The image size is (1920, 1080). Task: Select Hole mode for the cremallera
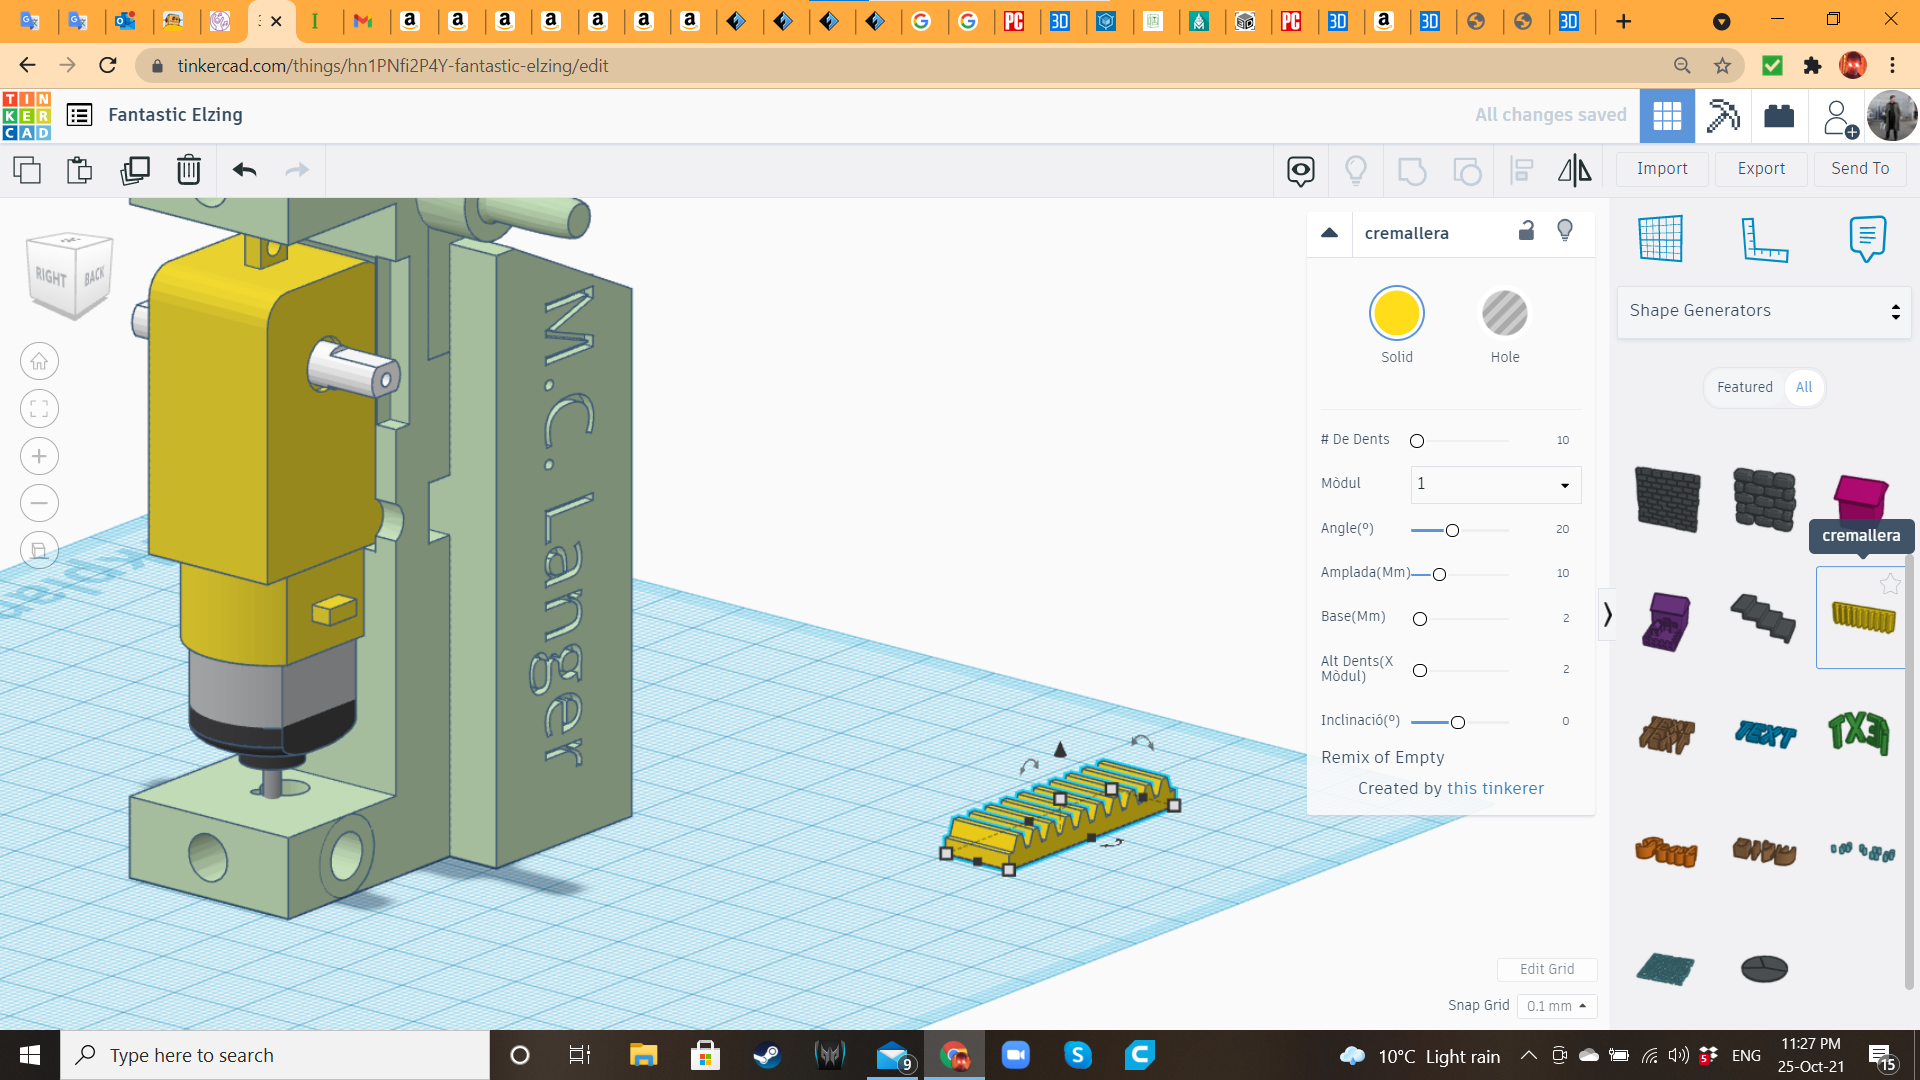point(1505,311)
